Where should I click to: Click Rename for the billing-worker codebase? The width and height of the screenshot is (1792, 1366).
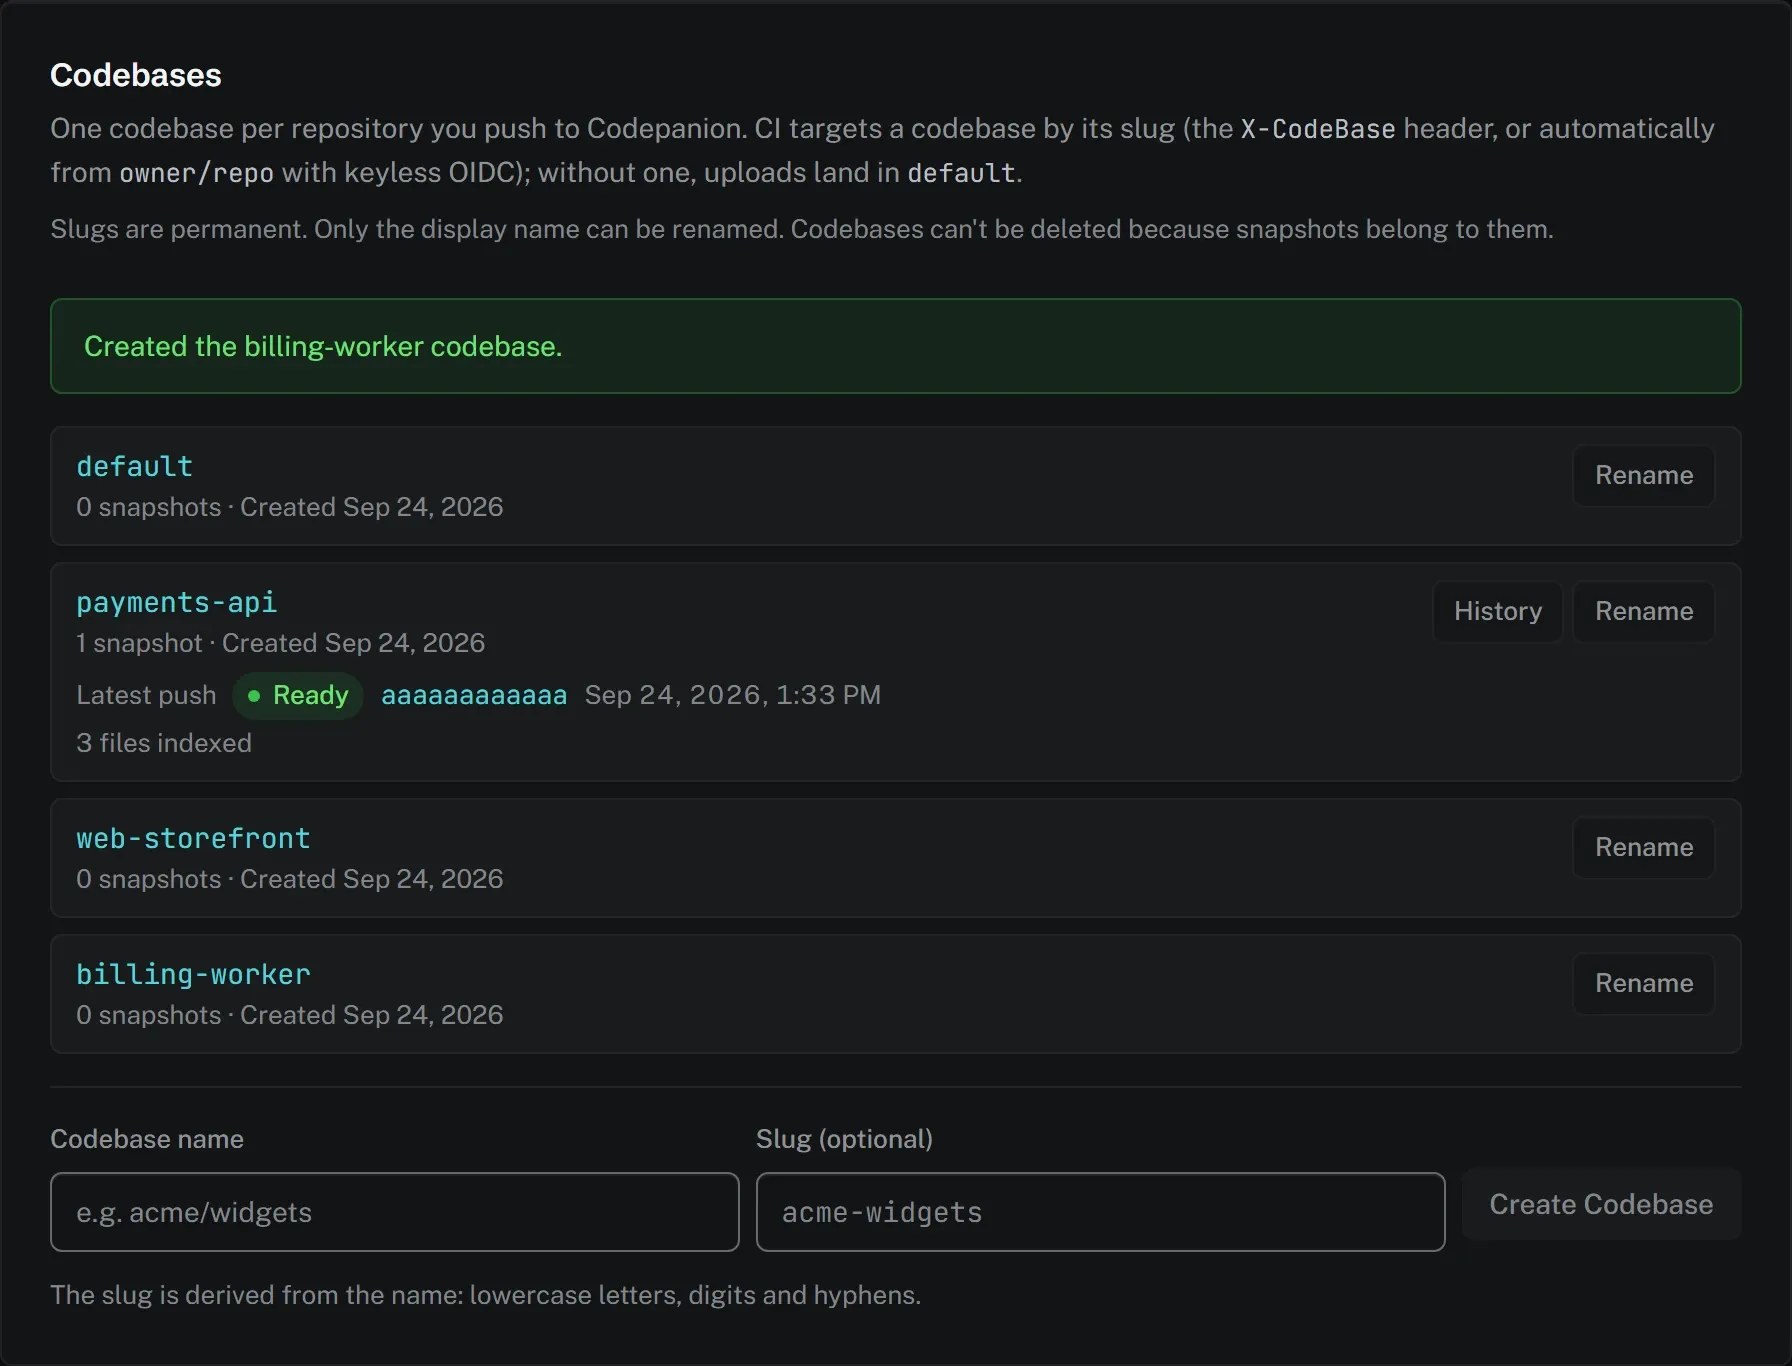(x=1643, y=984)
